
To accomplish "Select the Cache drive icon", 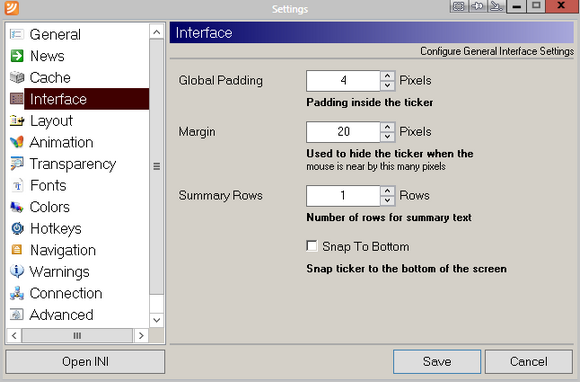I will coord(17,77).
